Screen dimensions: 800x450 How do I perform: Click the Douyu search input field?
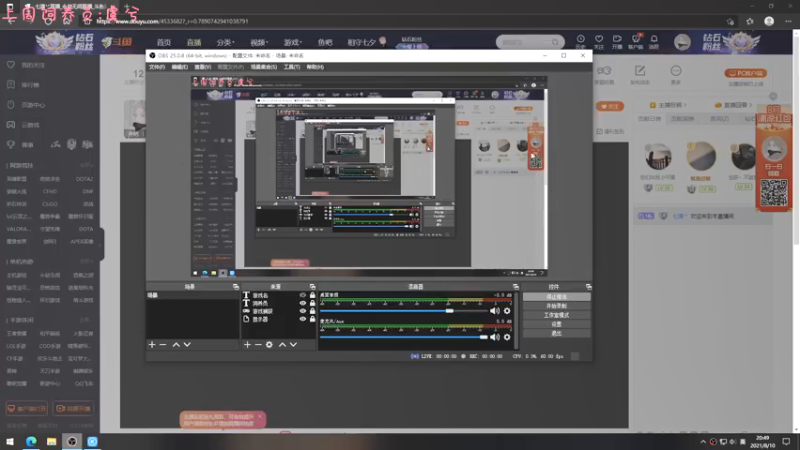coord(524,42)
